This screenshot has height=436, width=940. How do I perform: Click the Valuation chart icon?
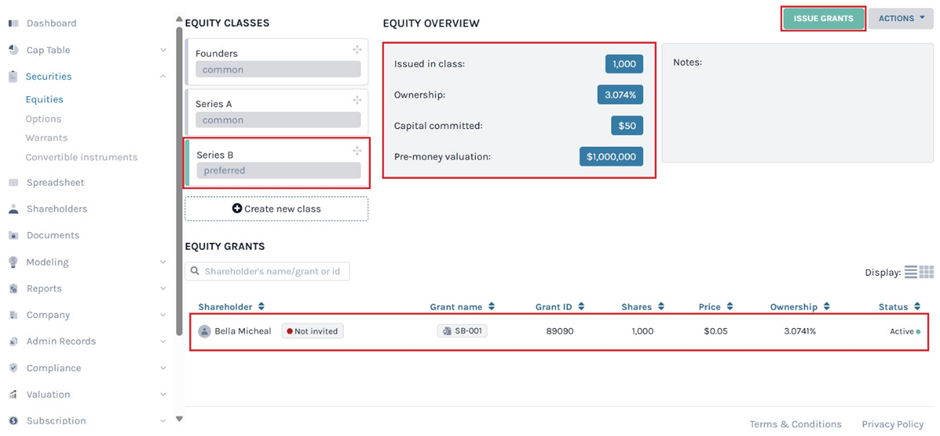13,395
